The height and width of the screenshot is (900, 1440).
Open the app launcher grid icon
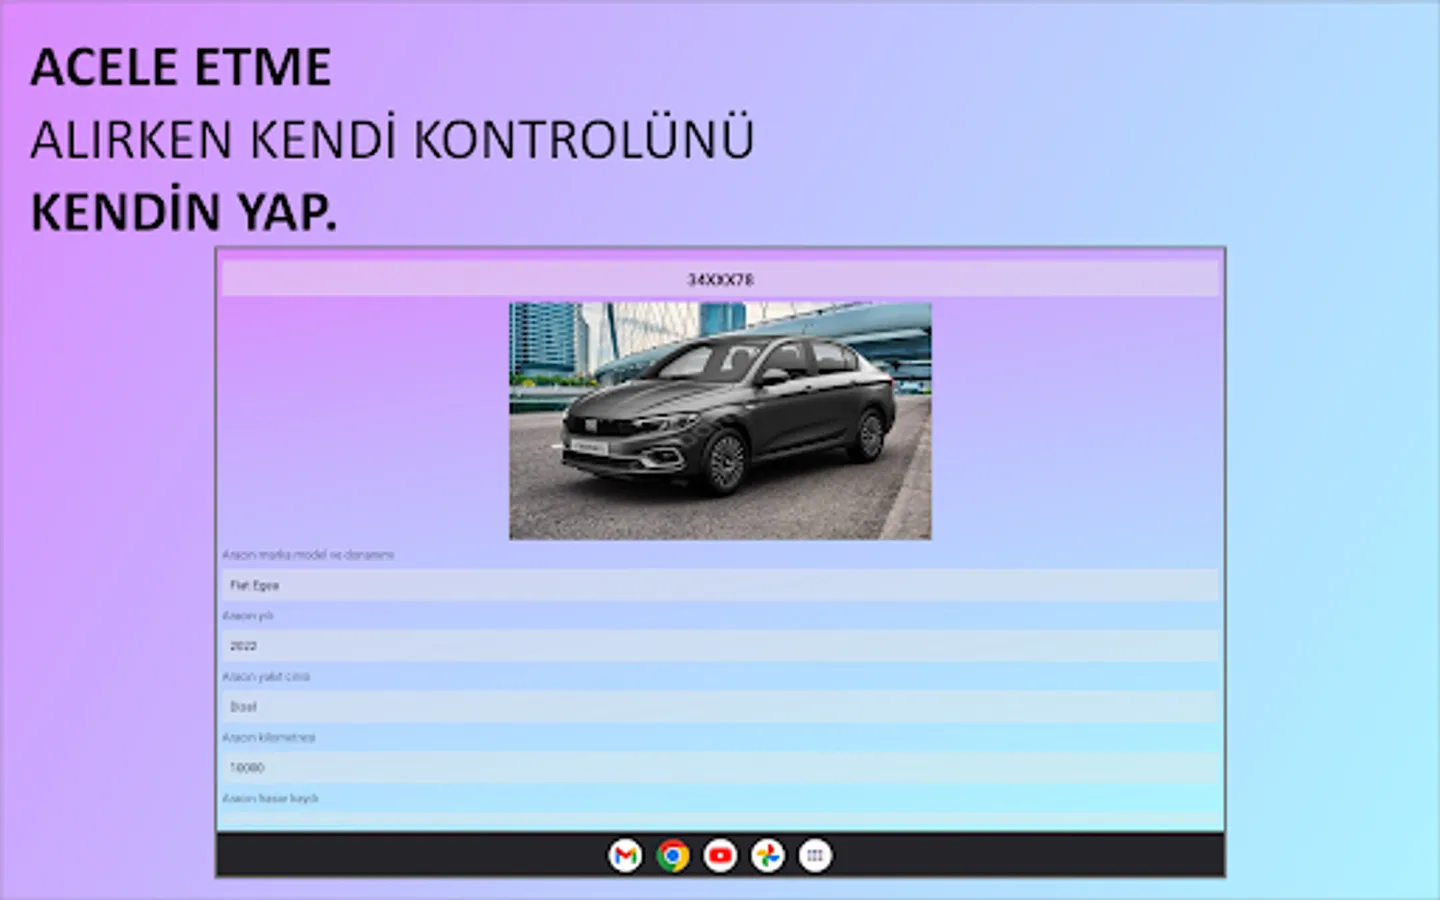(x=815, y=855)
